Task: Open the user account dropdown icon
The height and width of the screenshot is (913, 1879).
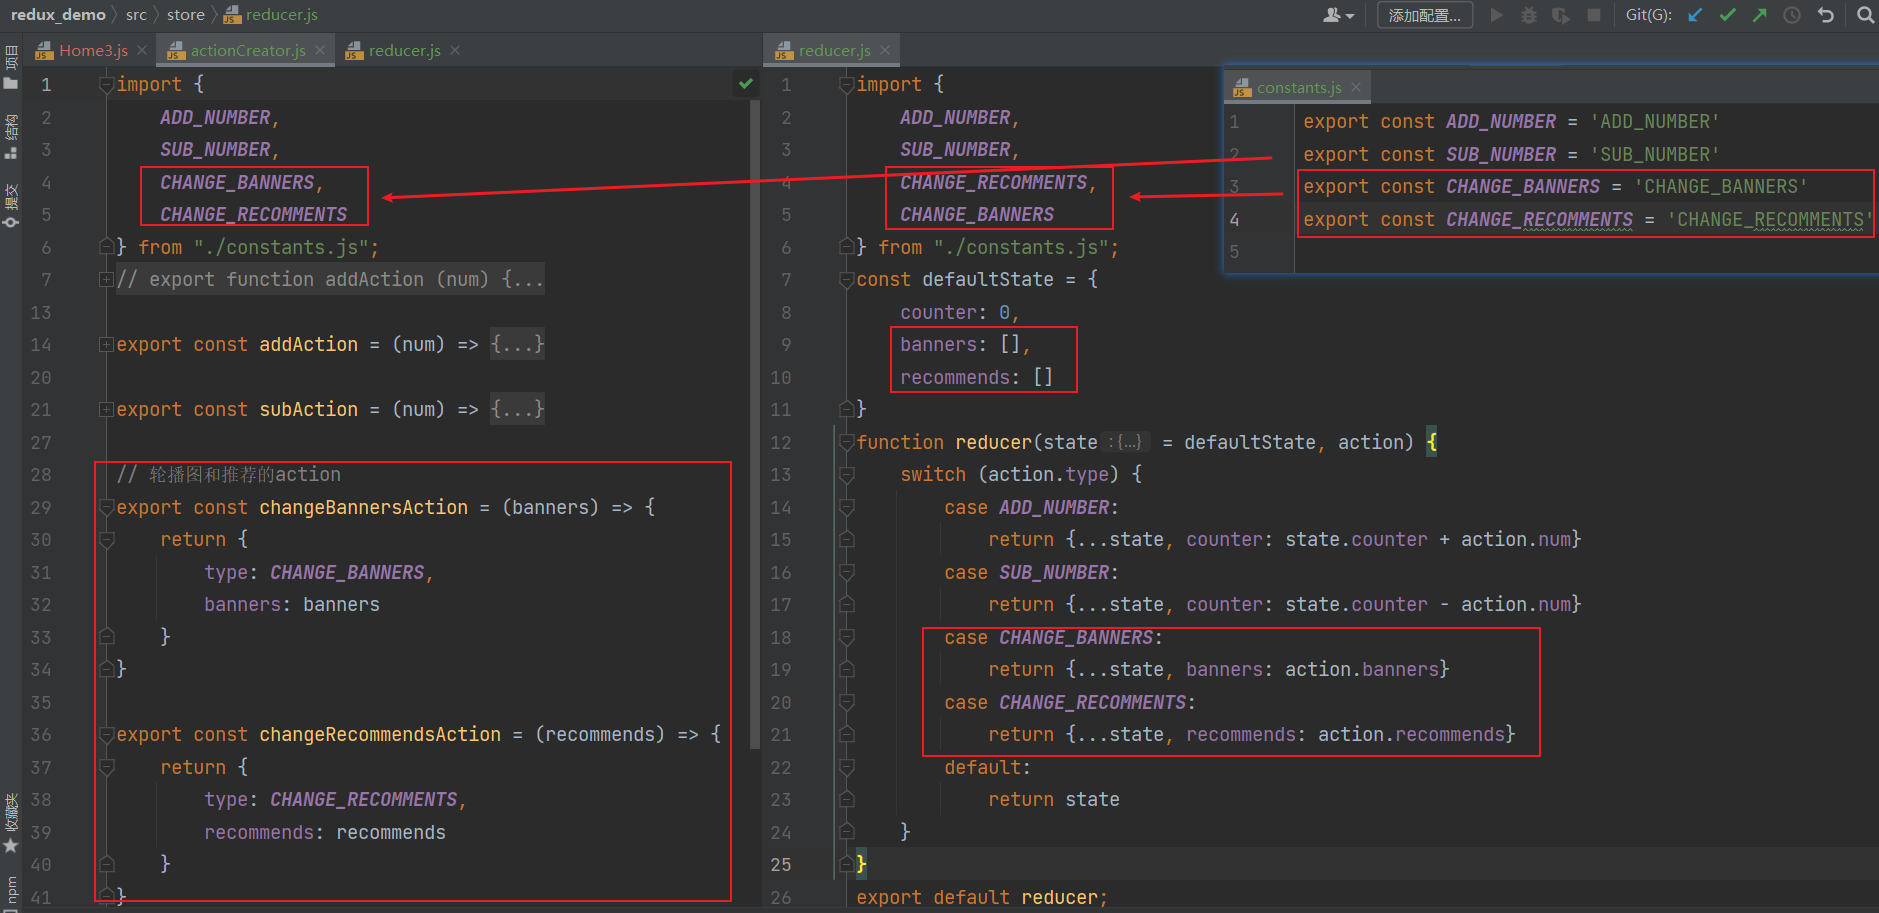Action: click(x=1338, y=15)
